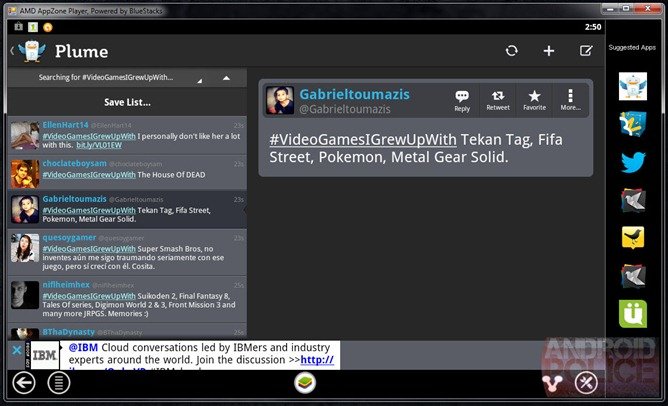Click choclateboysam avatar thumbnail

click(25, 174)
